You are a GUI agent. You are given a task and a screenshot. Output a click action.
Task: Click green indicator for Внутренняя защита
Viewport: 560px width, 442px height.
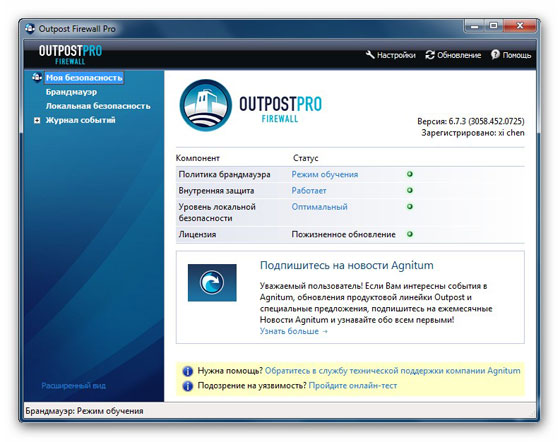pyautogui.click(x=410, y=190)
